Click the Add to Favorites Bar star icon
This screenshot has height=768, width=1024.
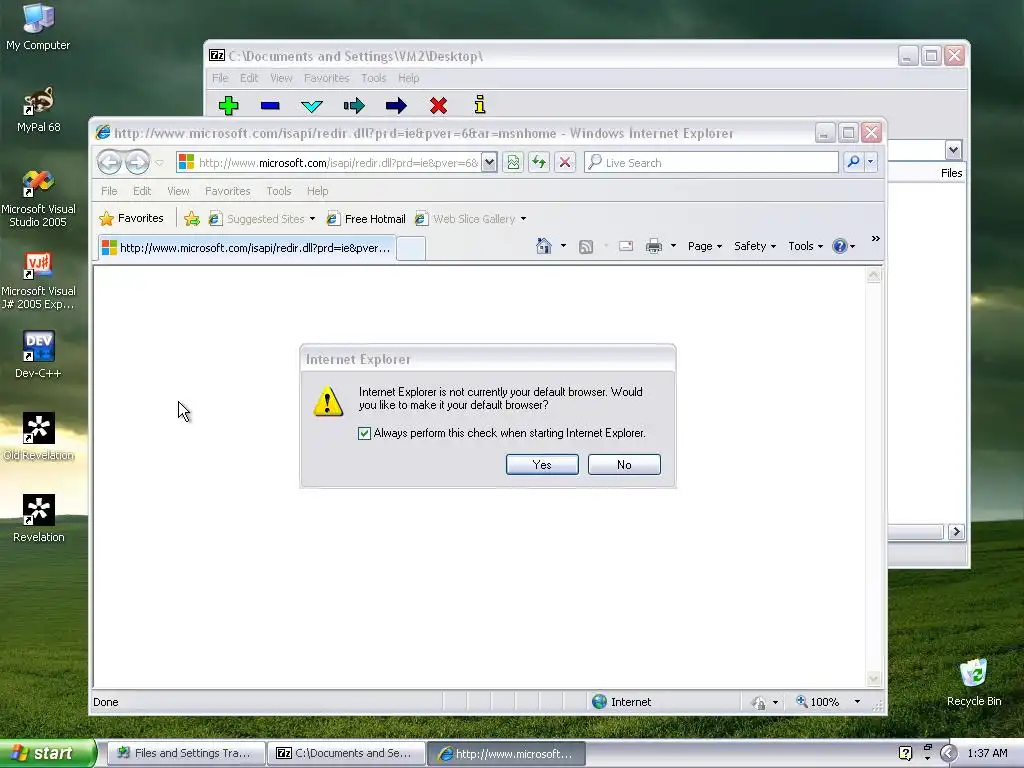tap(191, 219)
